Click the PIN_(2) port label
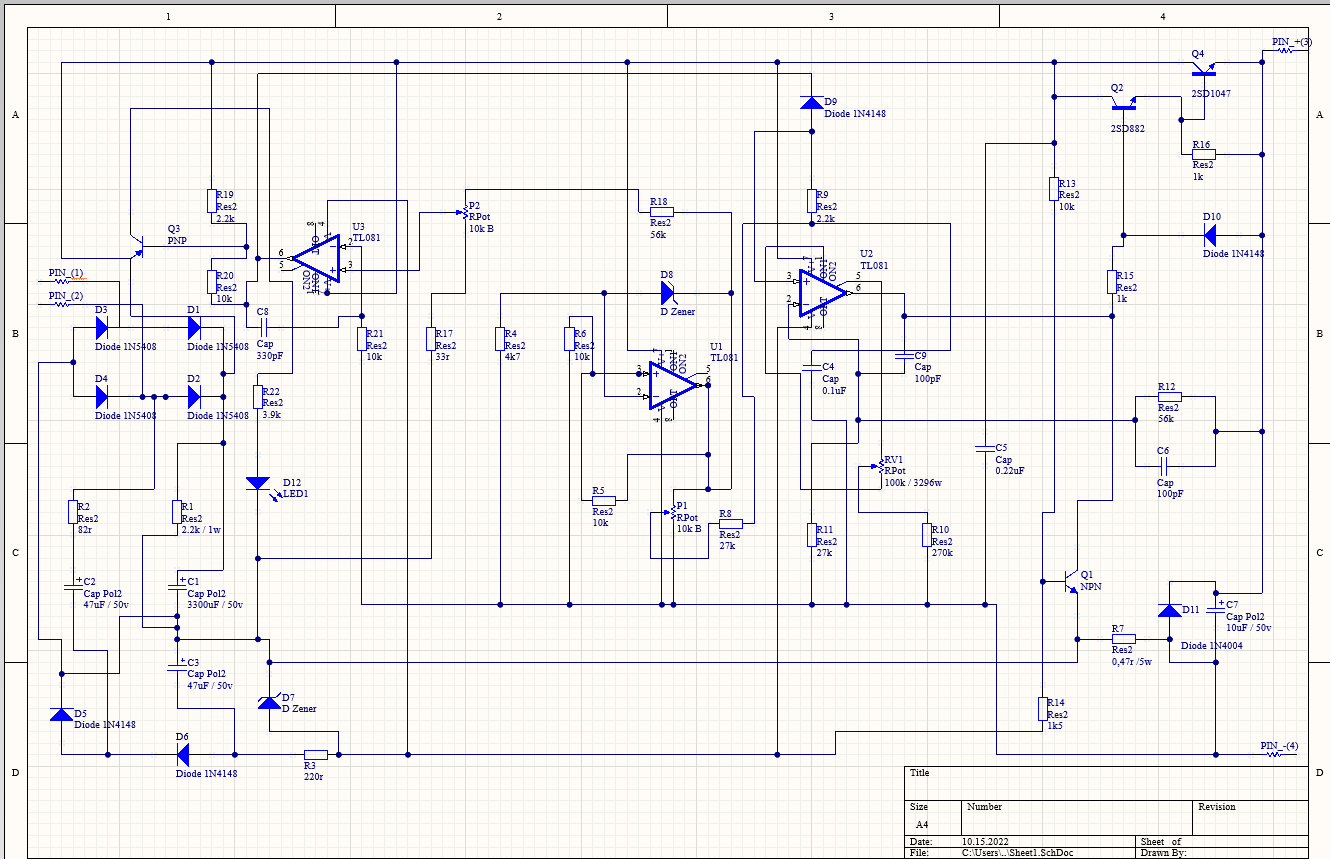The image size is (1330, 859). coord(66,297)
